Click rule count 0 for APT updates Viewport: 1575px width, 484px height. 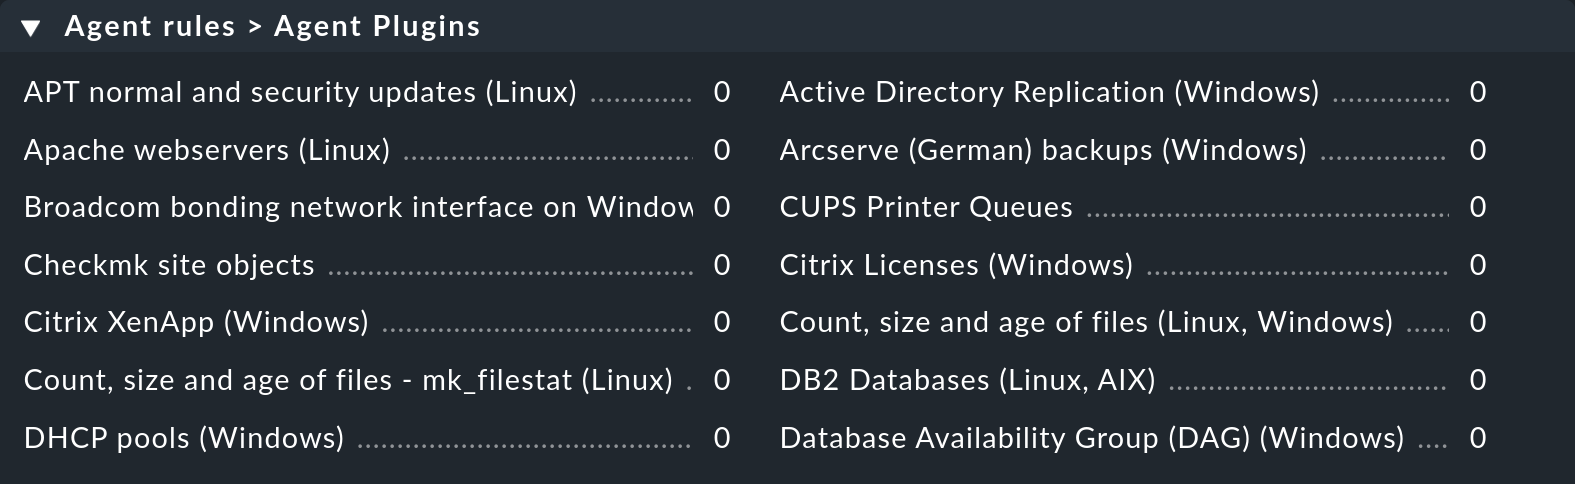tap(722, 92)
